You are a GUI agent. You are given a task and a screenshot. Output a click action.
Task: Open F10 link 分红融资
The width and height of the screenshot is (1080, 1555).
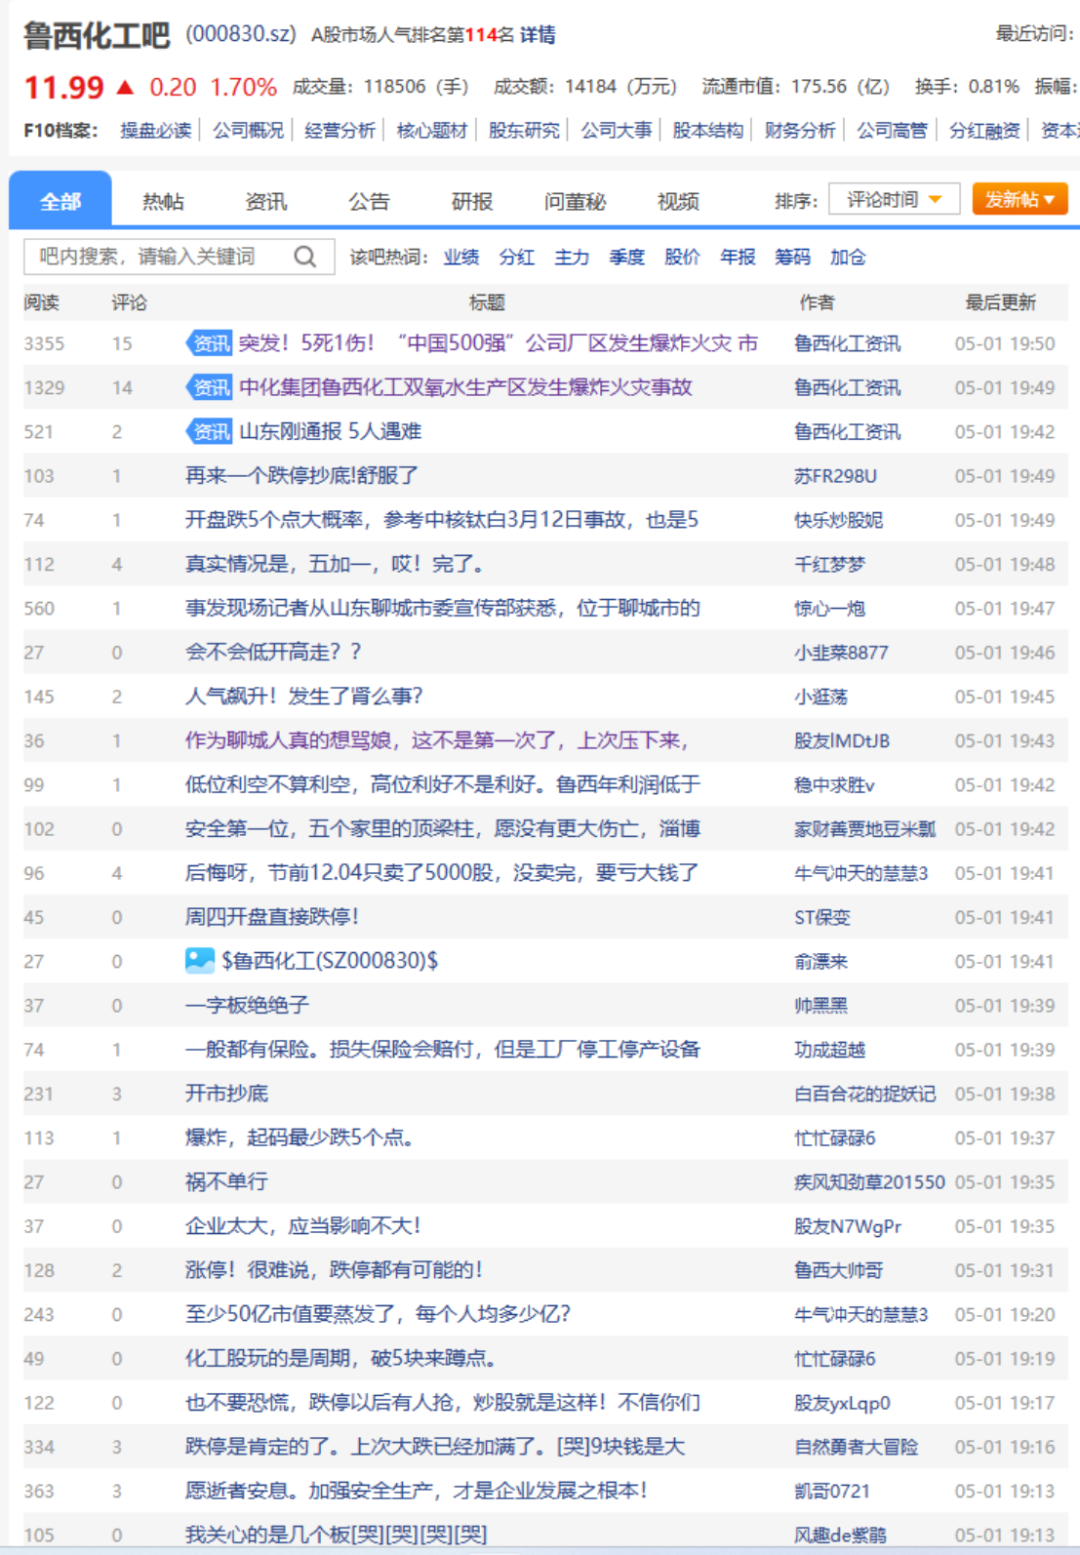pos(984,130)
